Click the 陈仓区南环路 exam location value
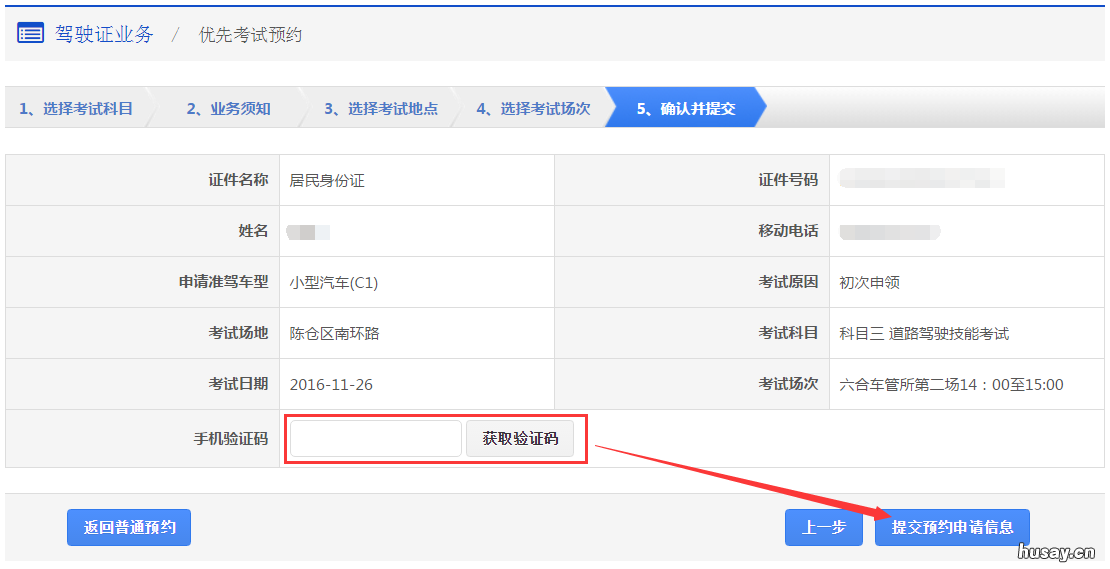Image resolution: width=1110 pixels, height=569 pixels. (334, 334)
